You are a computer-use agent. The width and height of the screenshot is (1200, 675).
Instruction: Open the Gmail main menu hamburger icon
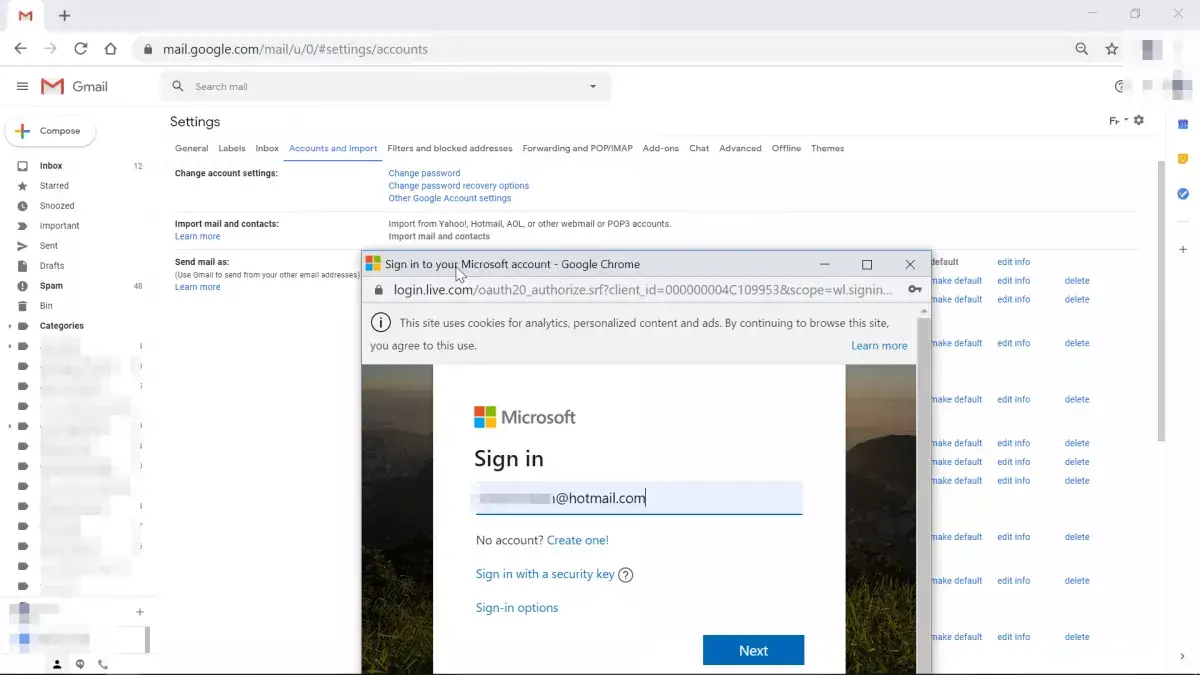[x=22, y=87]
